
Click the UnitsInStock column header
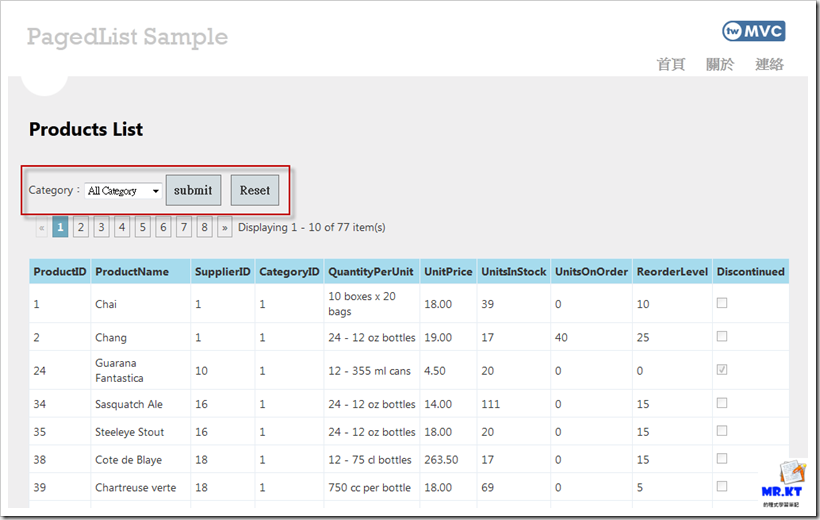point(514,272)
